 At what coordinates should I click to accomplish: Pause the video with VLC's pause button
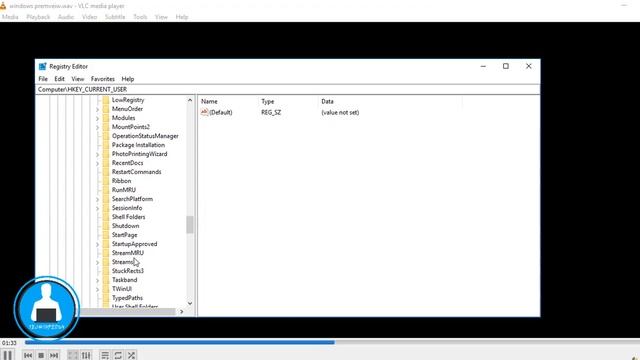(7, 355)
